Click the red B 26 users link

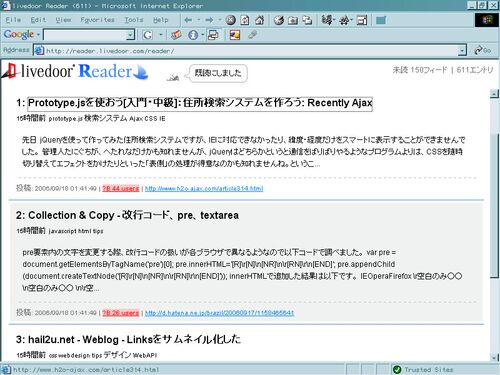[x=121, y=313]
